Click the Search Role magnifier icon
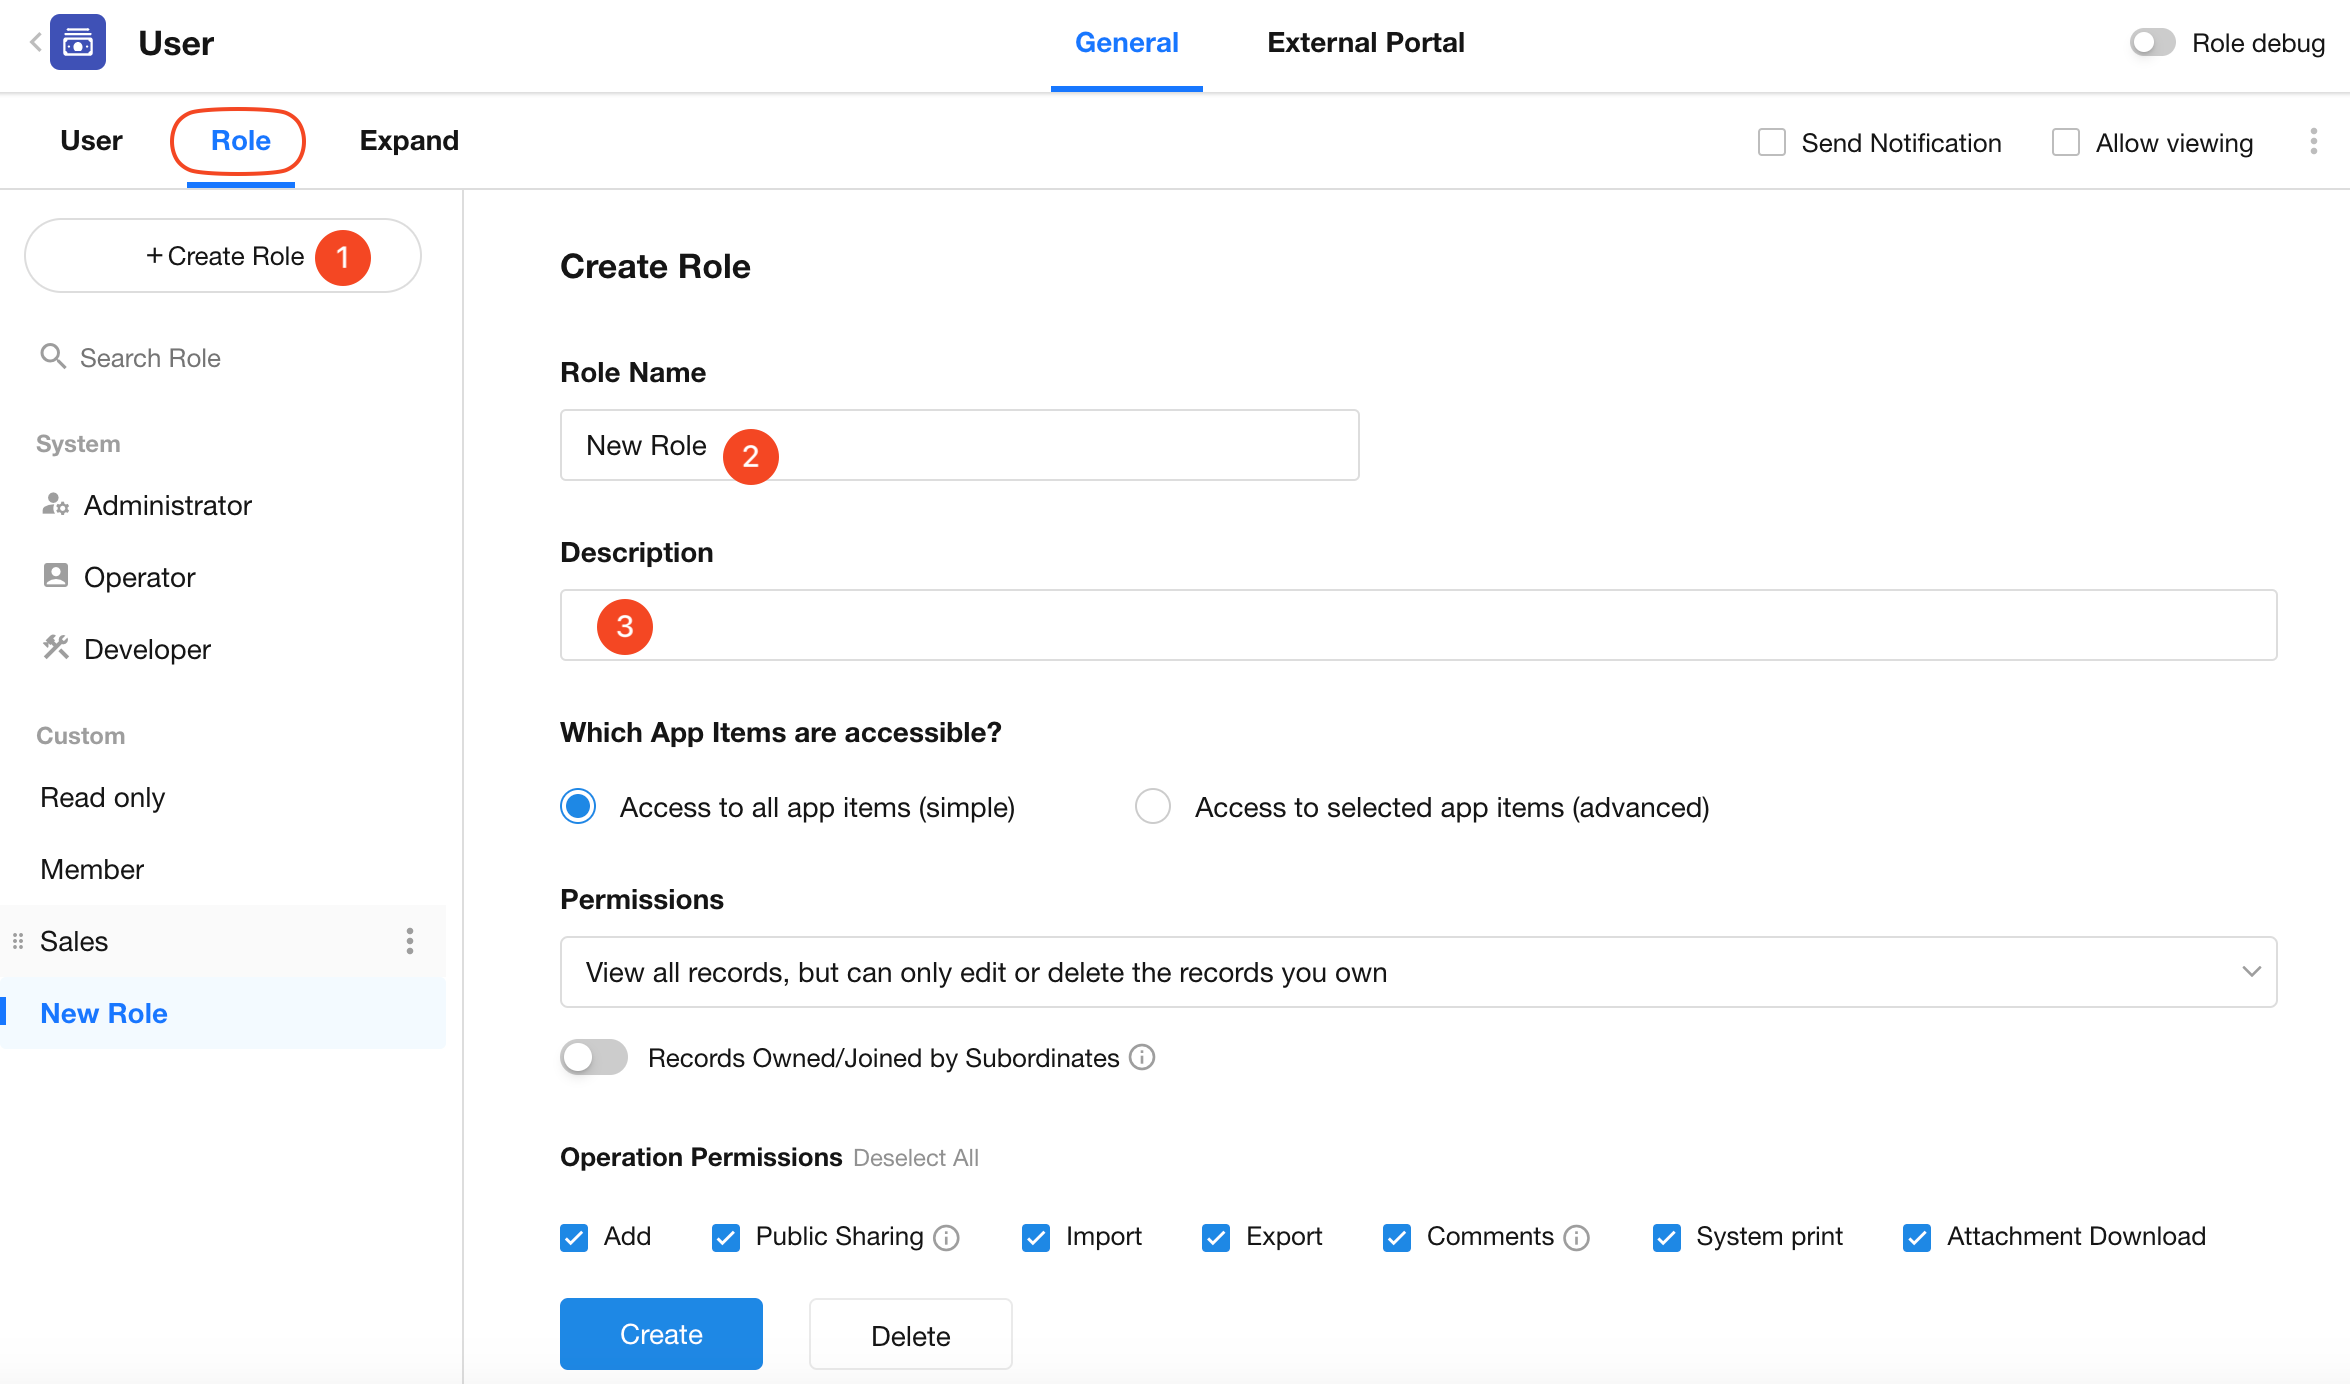 click(x=52, y=356)
